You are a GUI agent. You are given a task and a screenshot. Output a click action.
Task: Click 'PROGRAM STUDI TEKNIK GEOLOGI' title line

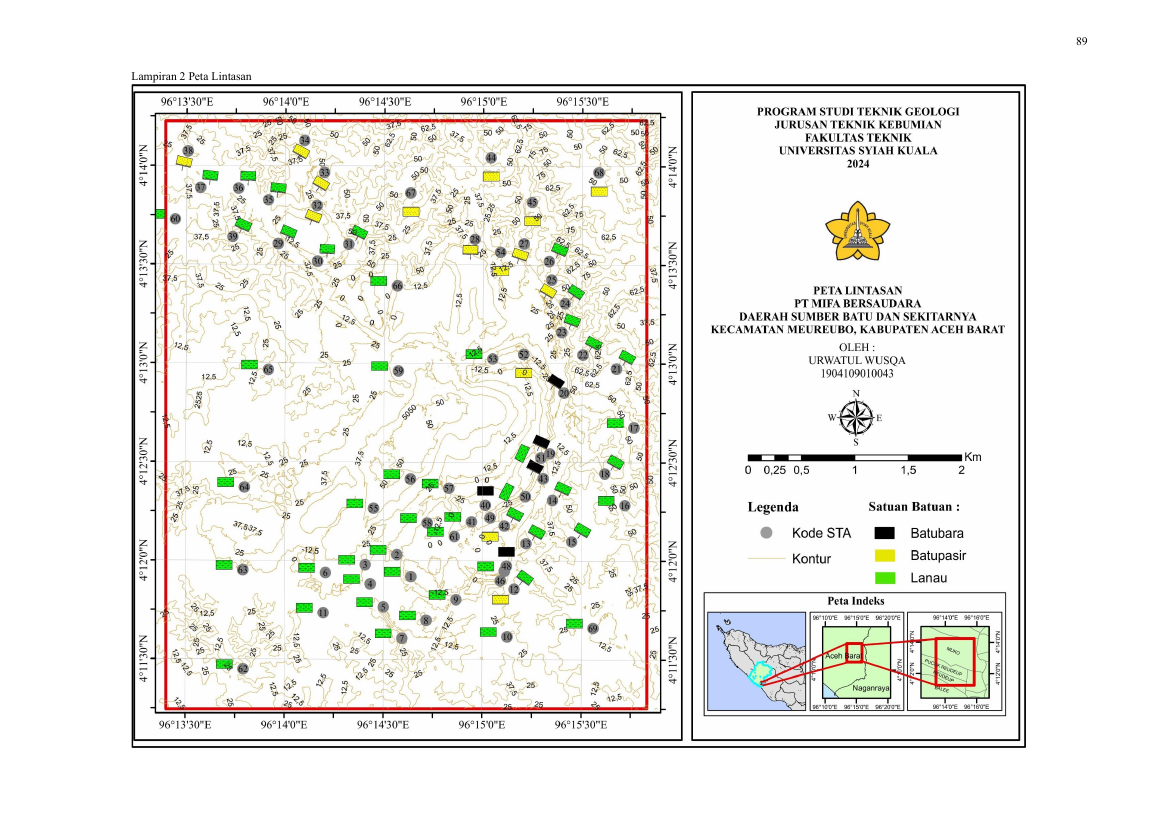(857, 112)
